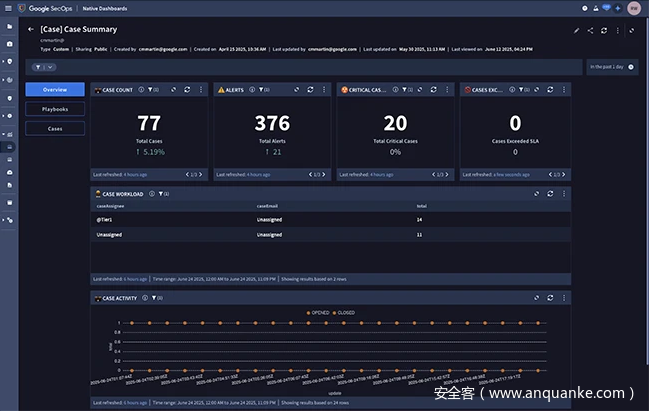Image resolution: width=650 pixels, height=412 pixels.
Task: Refresh the Case Activity chart
Action: [550, 298]
